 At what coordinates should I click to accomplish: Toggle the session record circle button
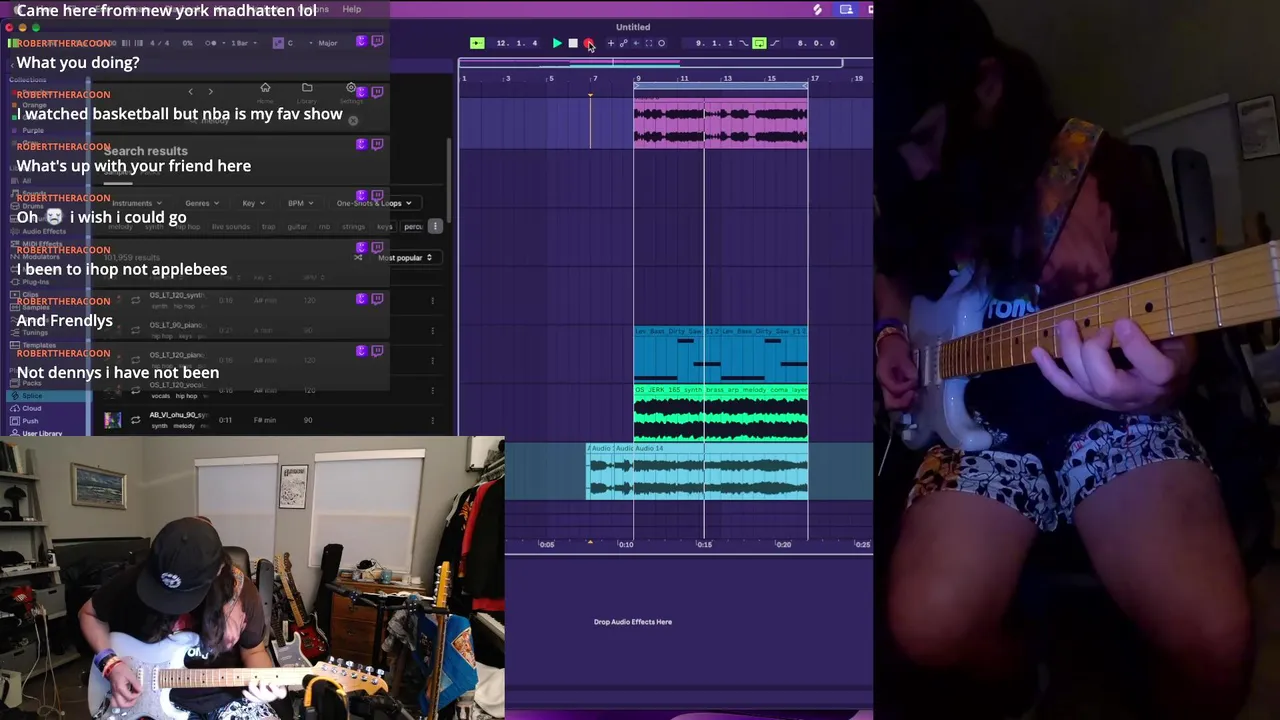(x=662, y=43)
